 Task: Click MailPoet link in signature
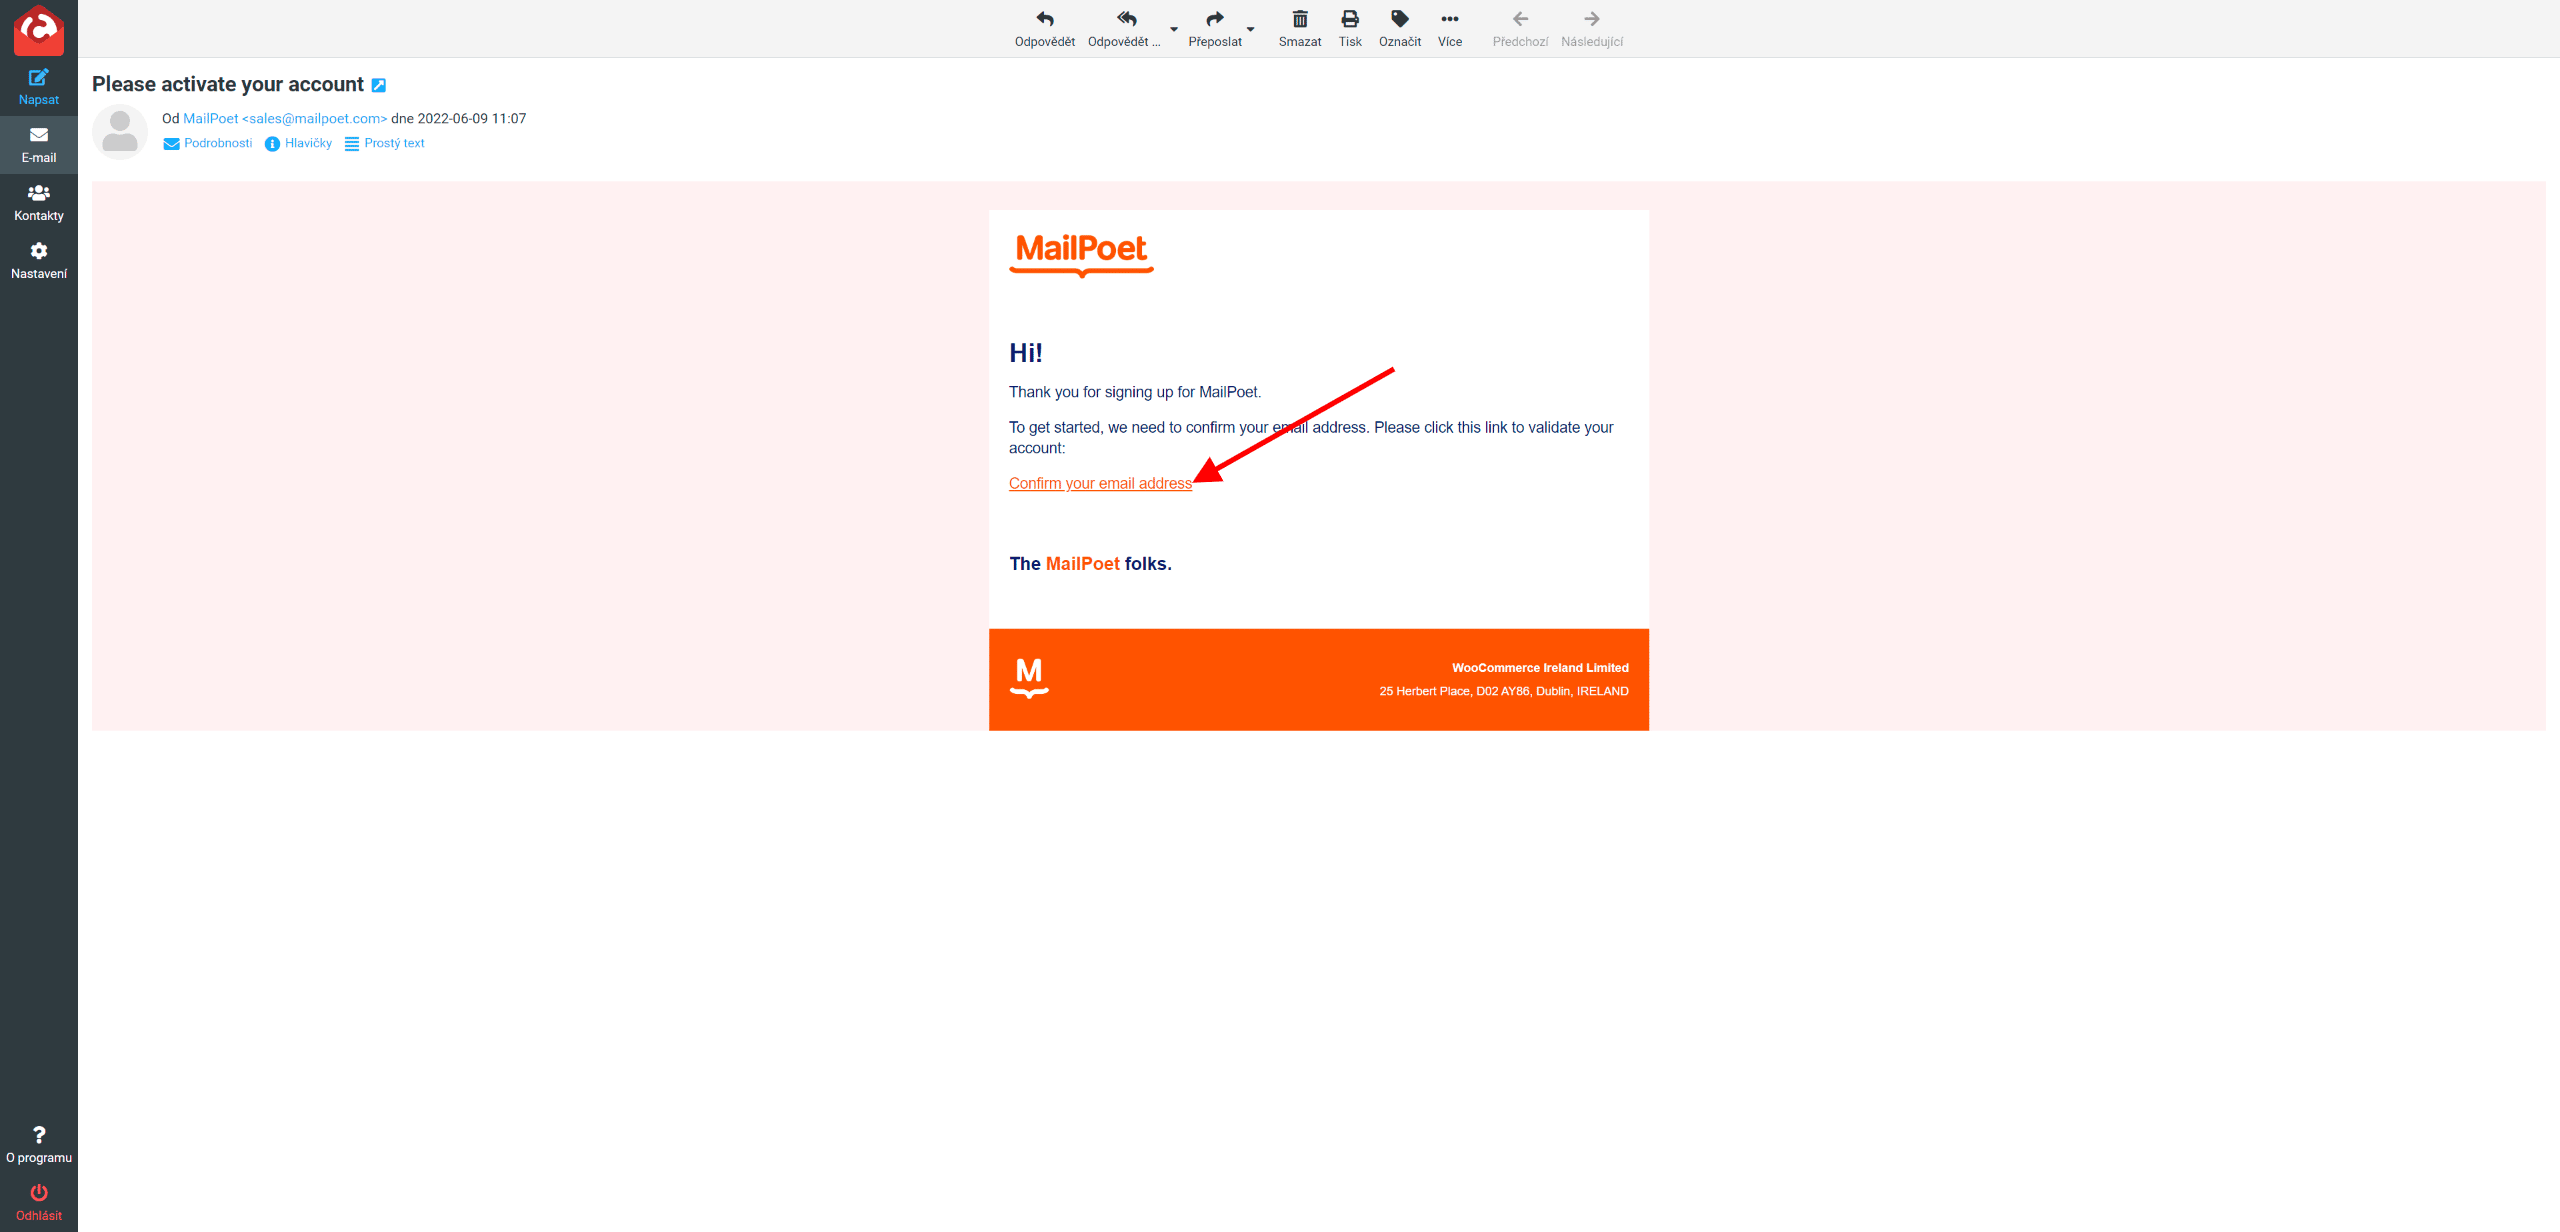click(1083, 564)
